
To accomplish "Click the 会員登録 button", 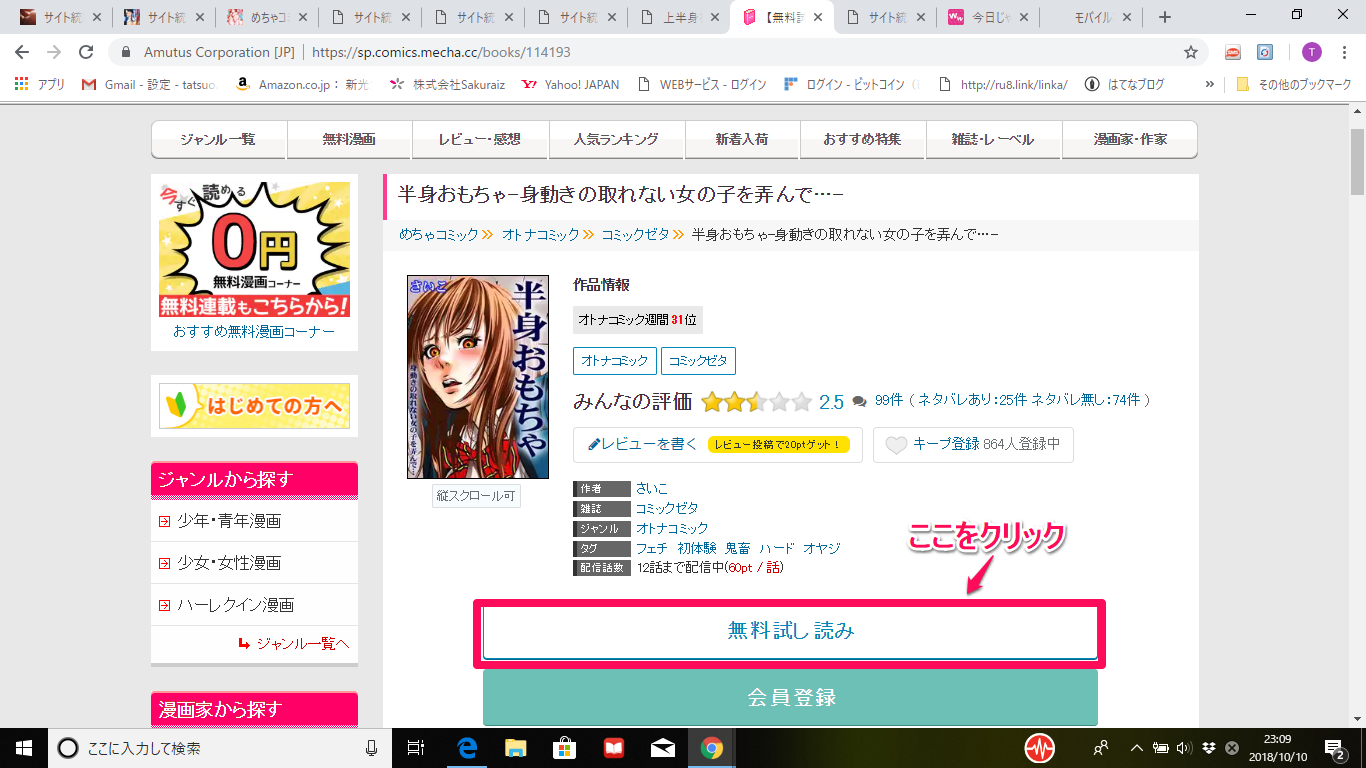I will [x=790, y=698].
